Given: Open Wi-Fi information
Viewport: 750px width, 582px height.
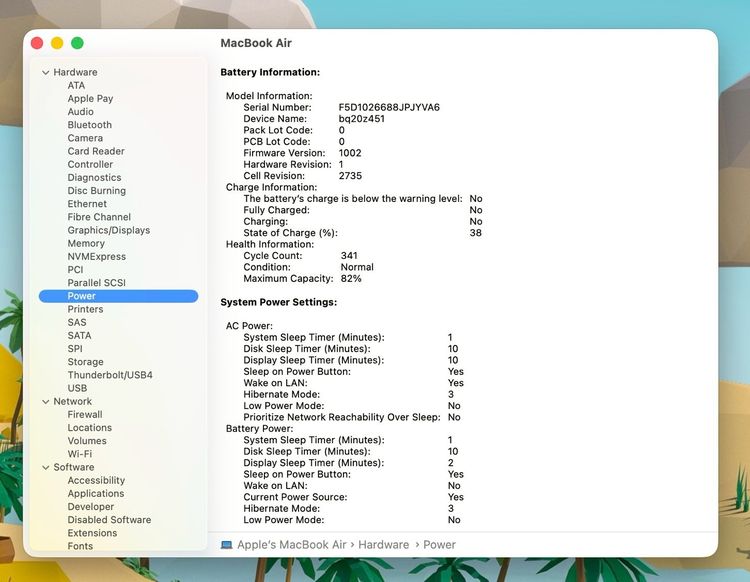Looking at the screenshot, I should point(79,454).
